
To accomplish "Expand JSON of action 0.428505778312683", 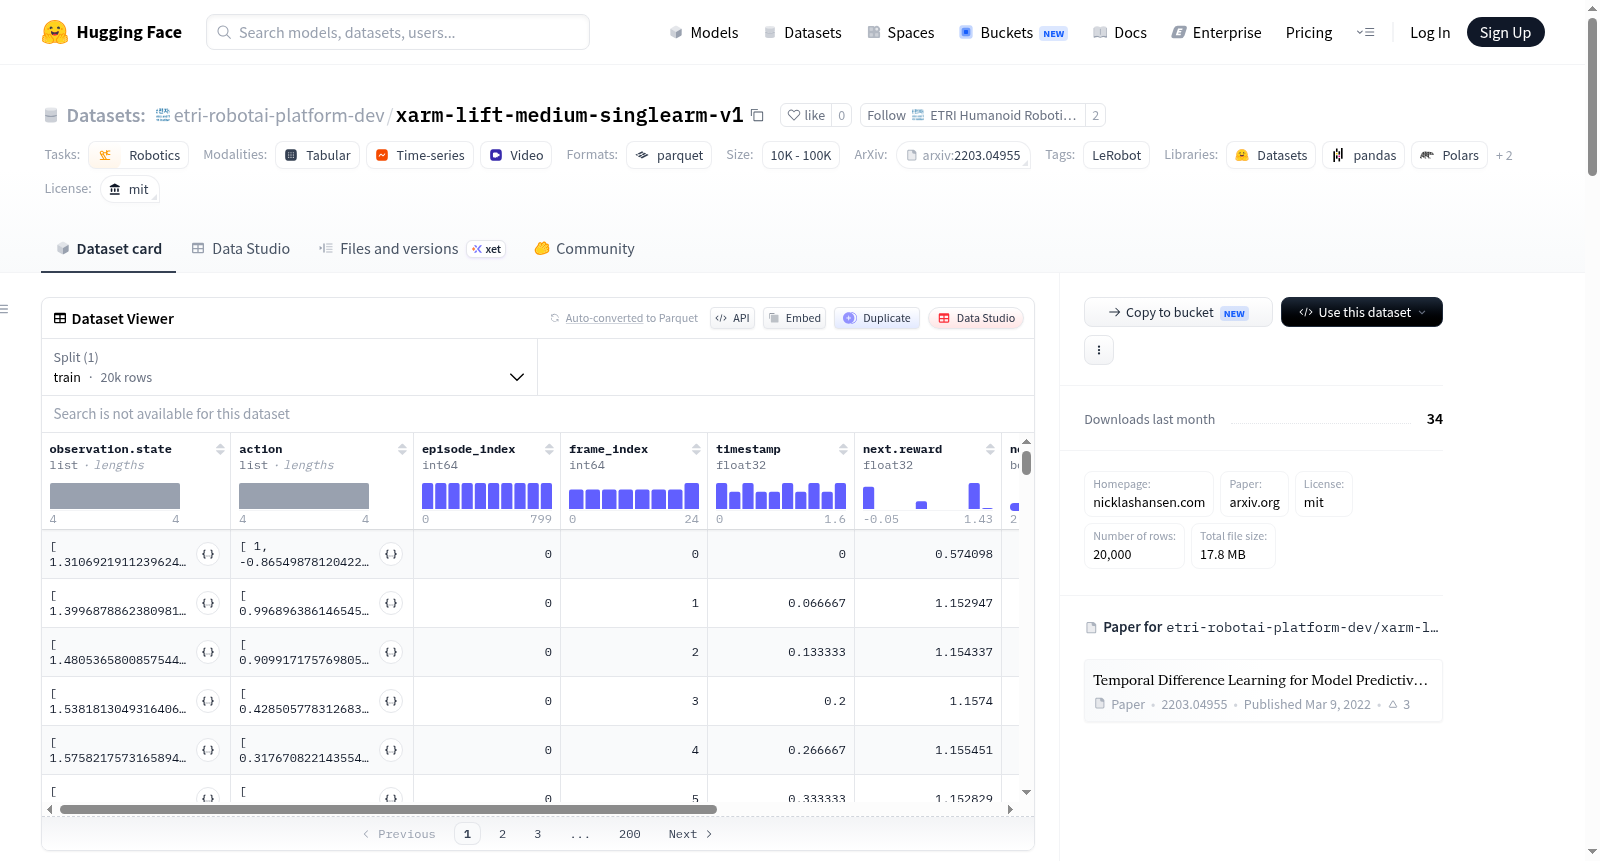I will pos(391,701).
